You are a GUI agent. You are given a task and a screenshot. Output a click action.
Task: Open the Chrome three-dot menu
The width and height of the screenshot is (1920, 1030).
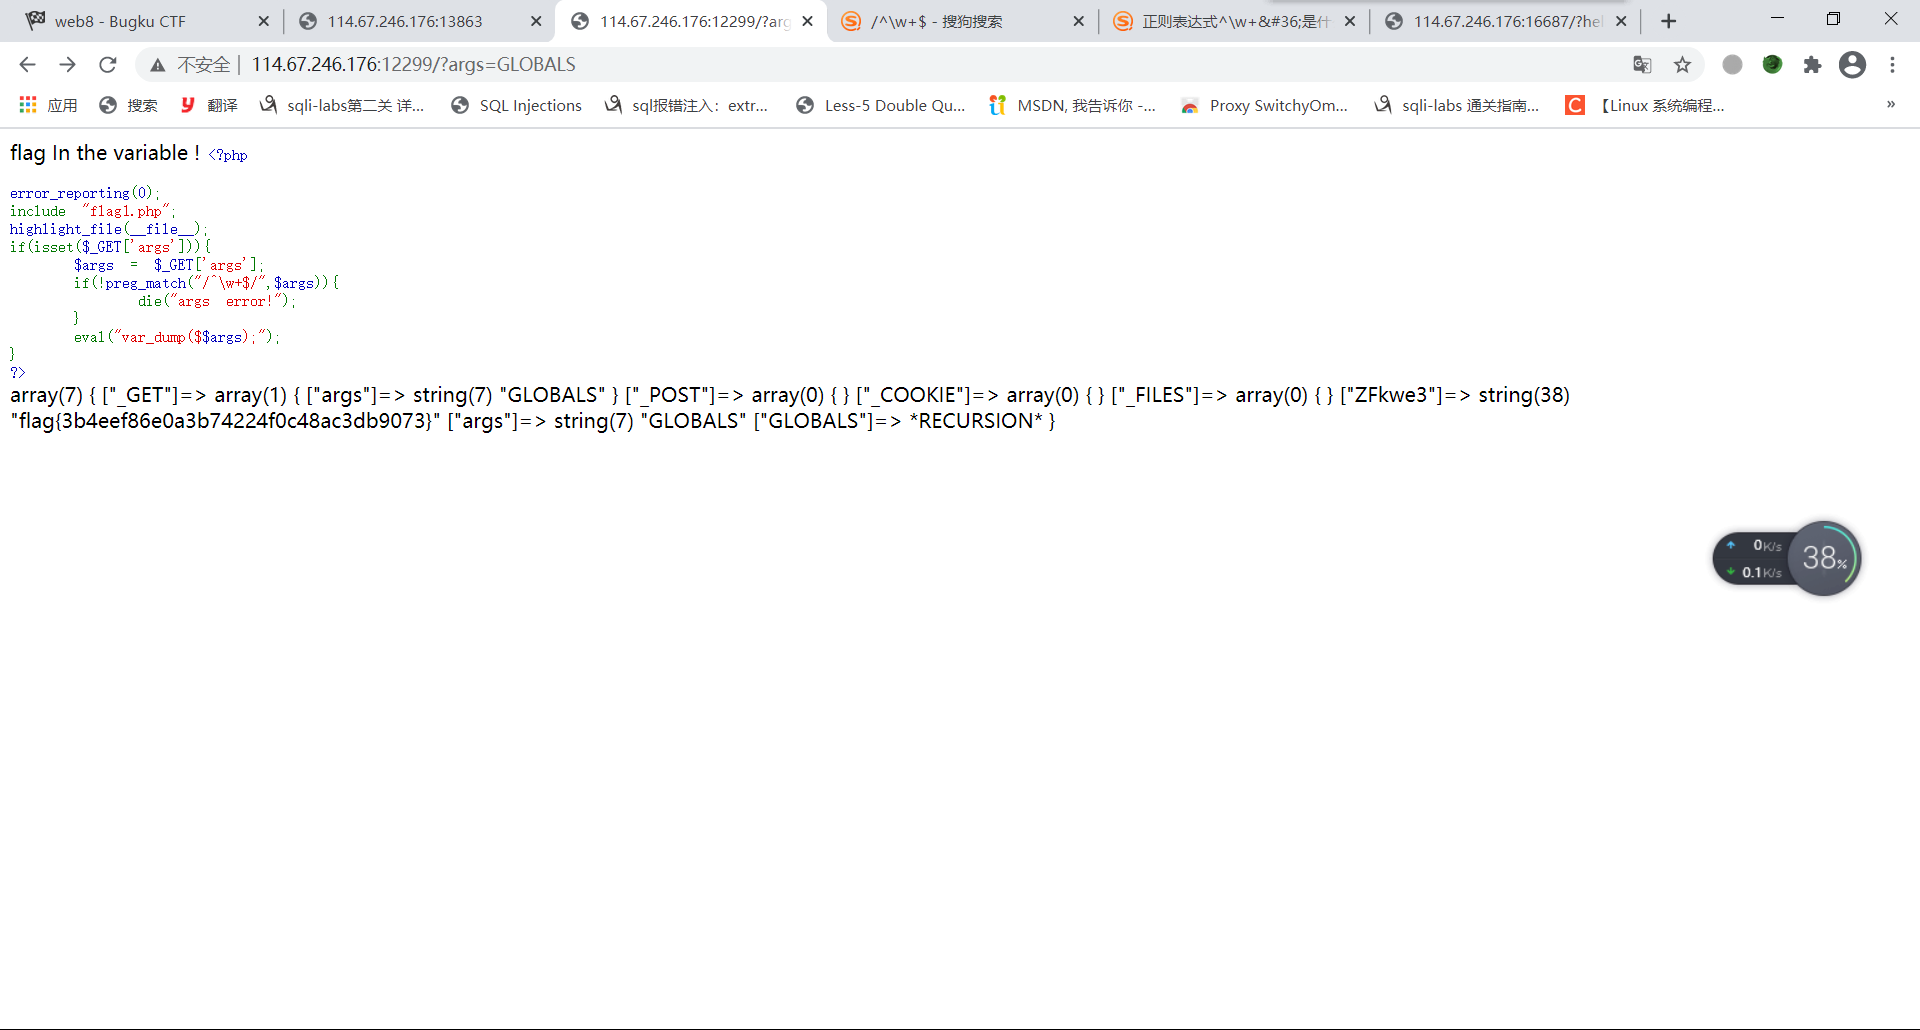coord(1892,65)
